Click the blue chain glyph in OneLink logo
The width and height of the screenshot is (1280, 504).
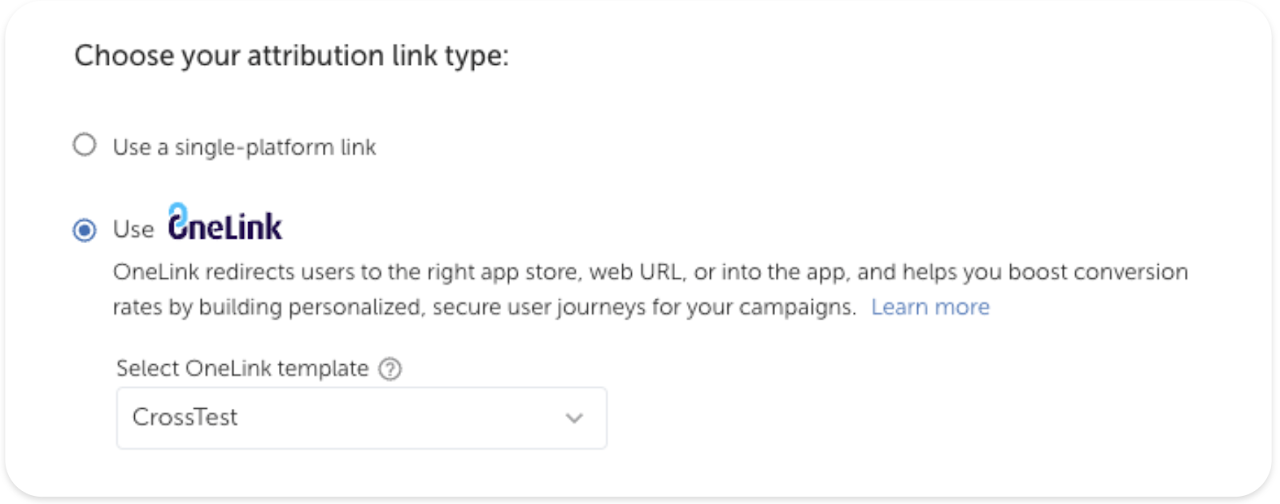[x=178, y=212]
